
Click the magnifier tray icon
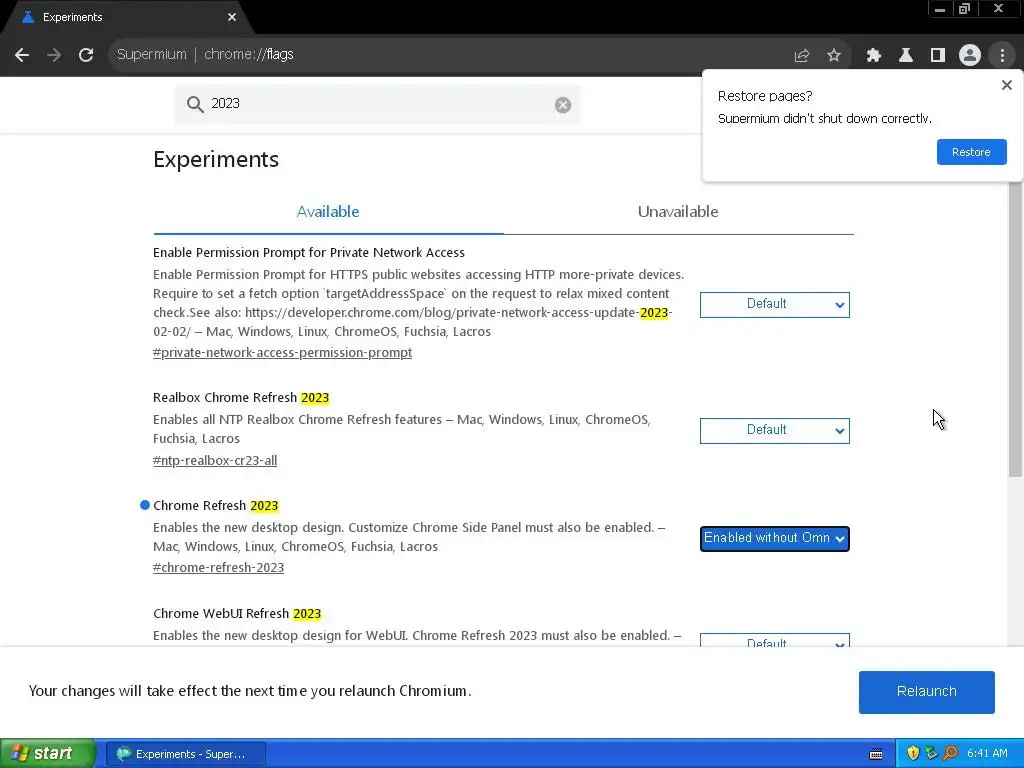(x=950, y=754)
